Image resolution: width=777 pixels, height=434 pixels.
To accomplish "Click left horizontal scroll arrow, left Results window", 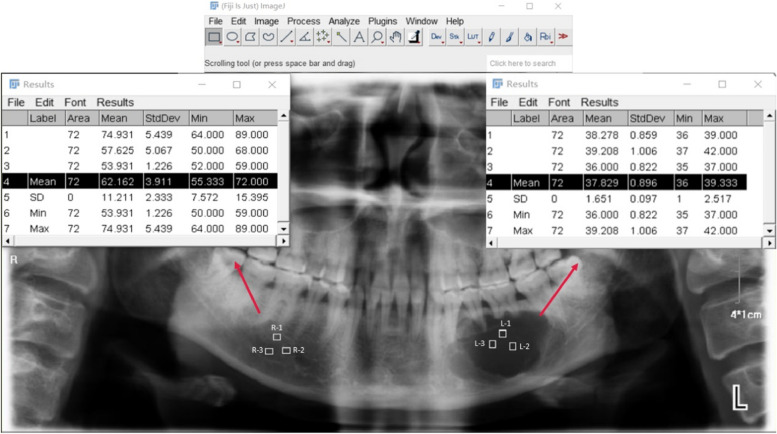I will (7, 241).
